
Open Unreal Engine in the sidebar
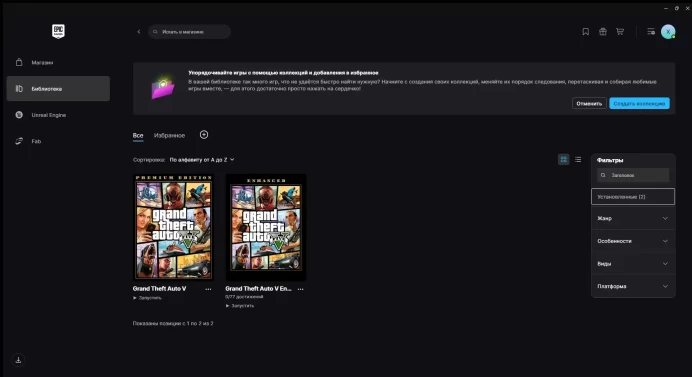click(58, 115)
